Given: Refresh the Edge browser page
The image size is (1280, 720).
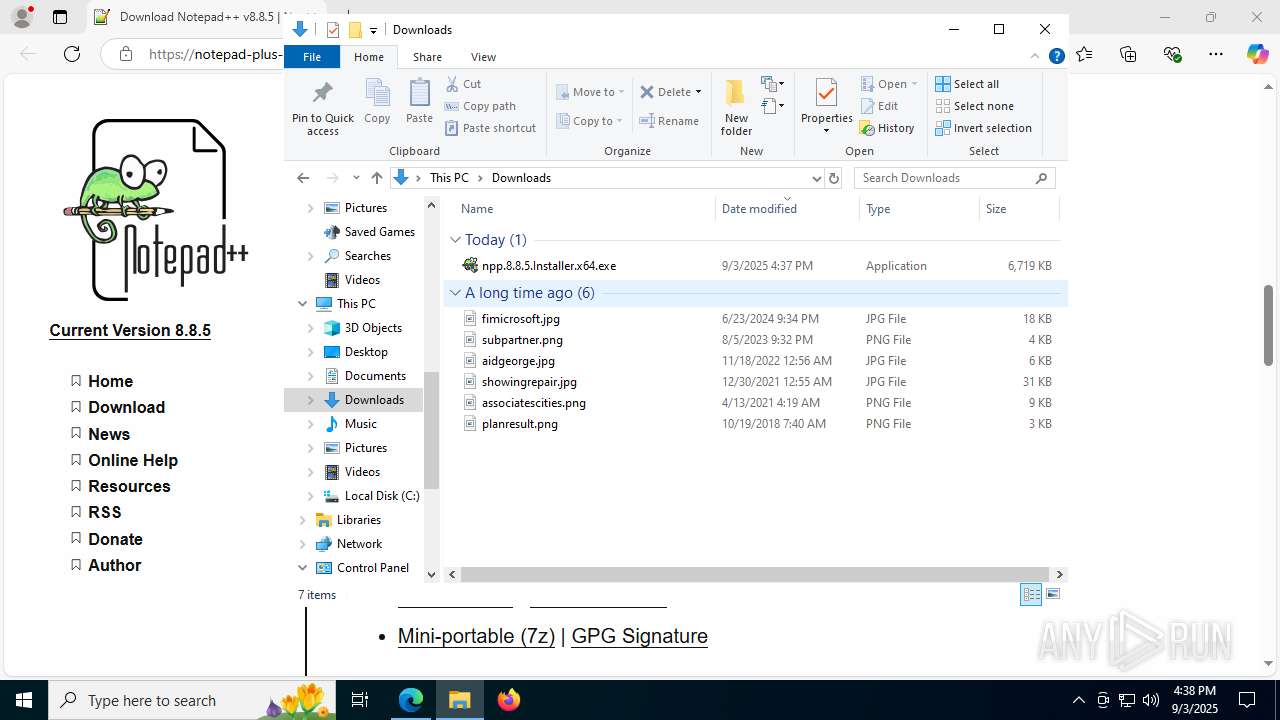Looking at the screenshot, I should pos(72,54).
